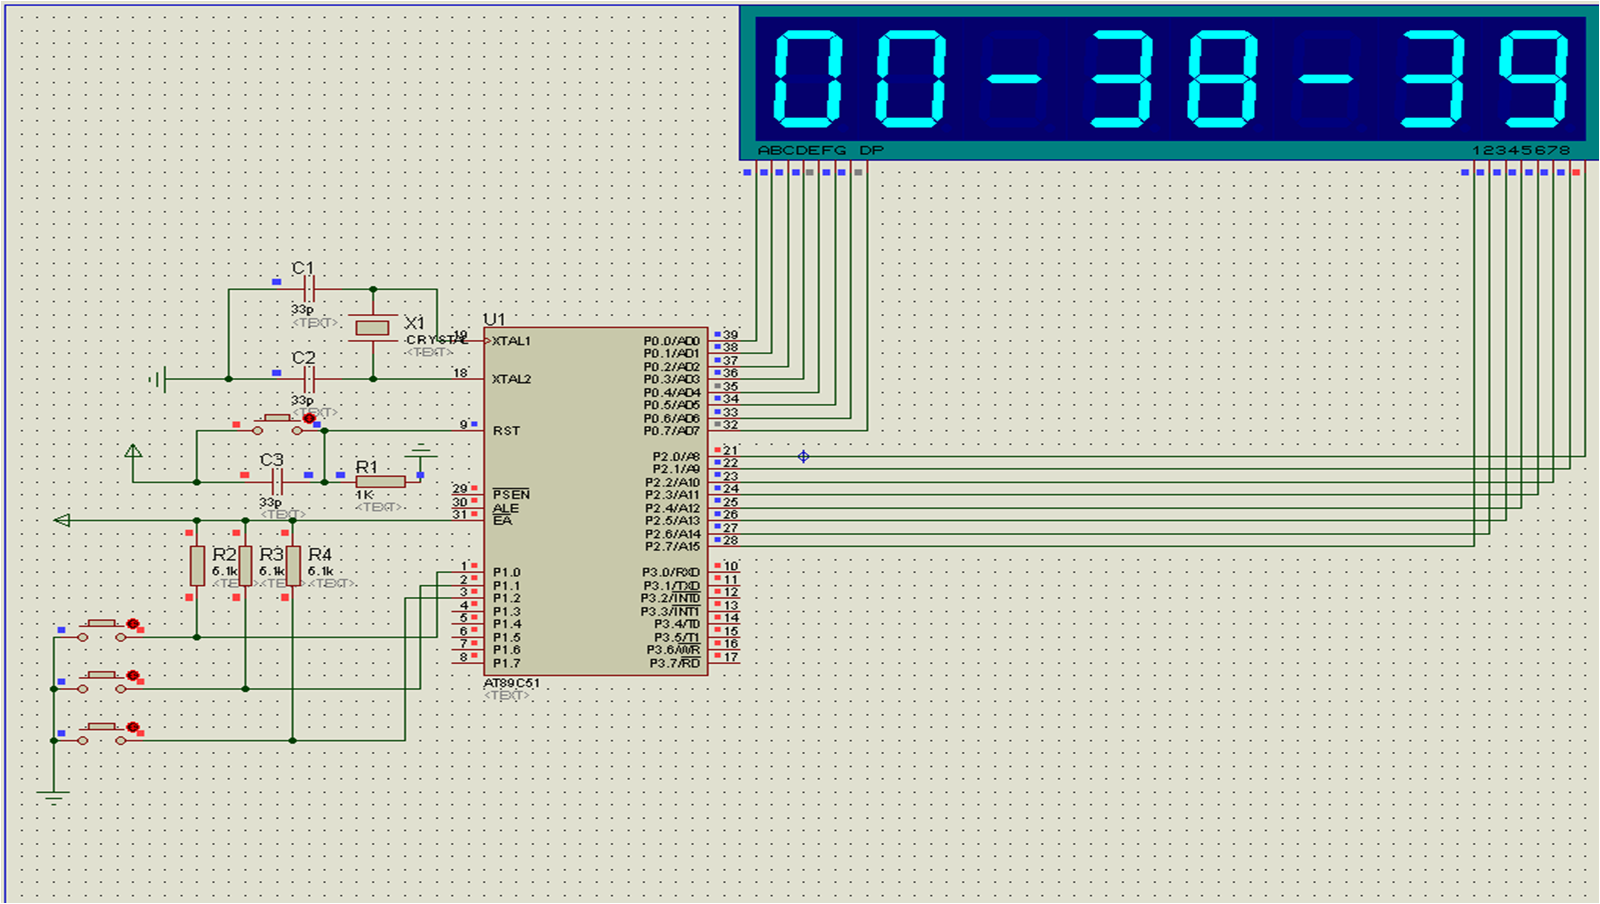This screenshot has width=1600, height=904.
Task: Push the button wired to P1.2
Action: pos(101,734)
